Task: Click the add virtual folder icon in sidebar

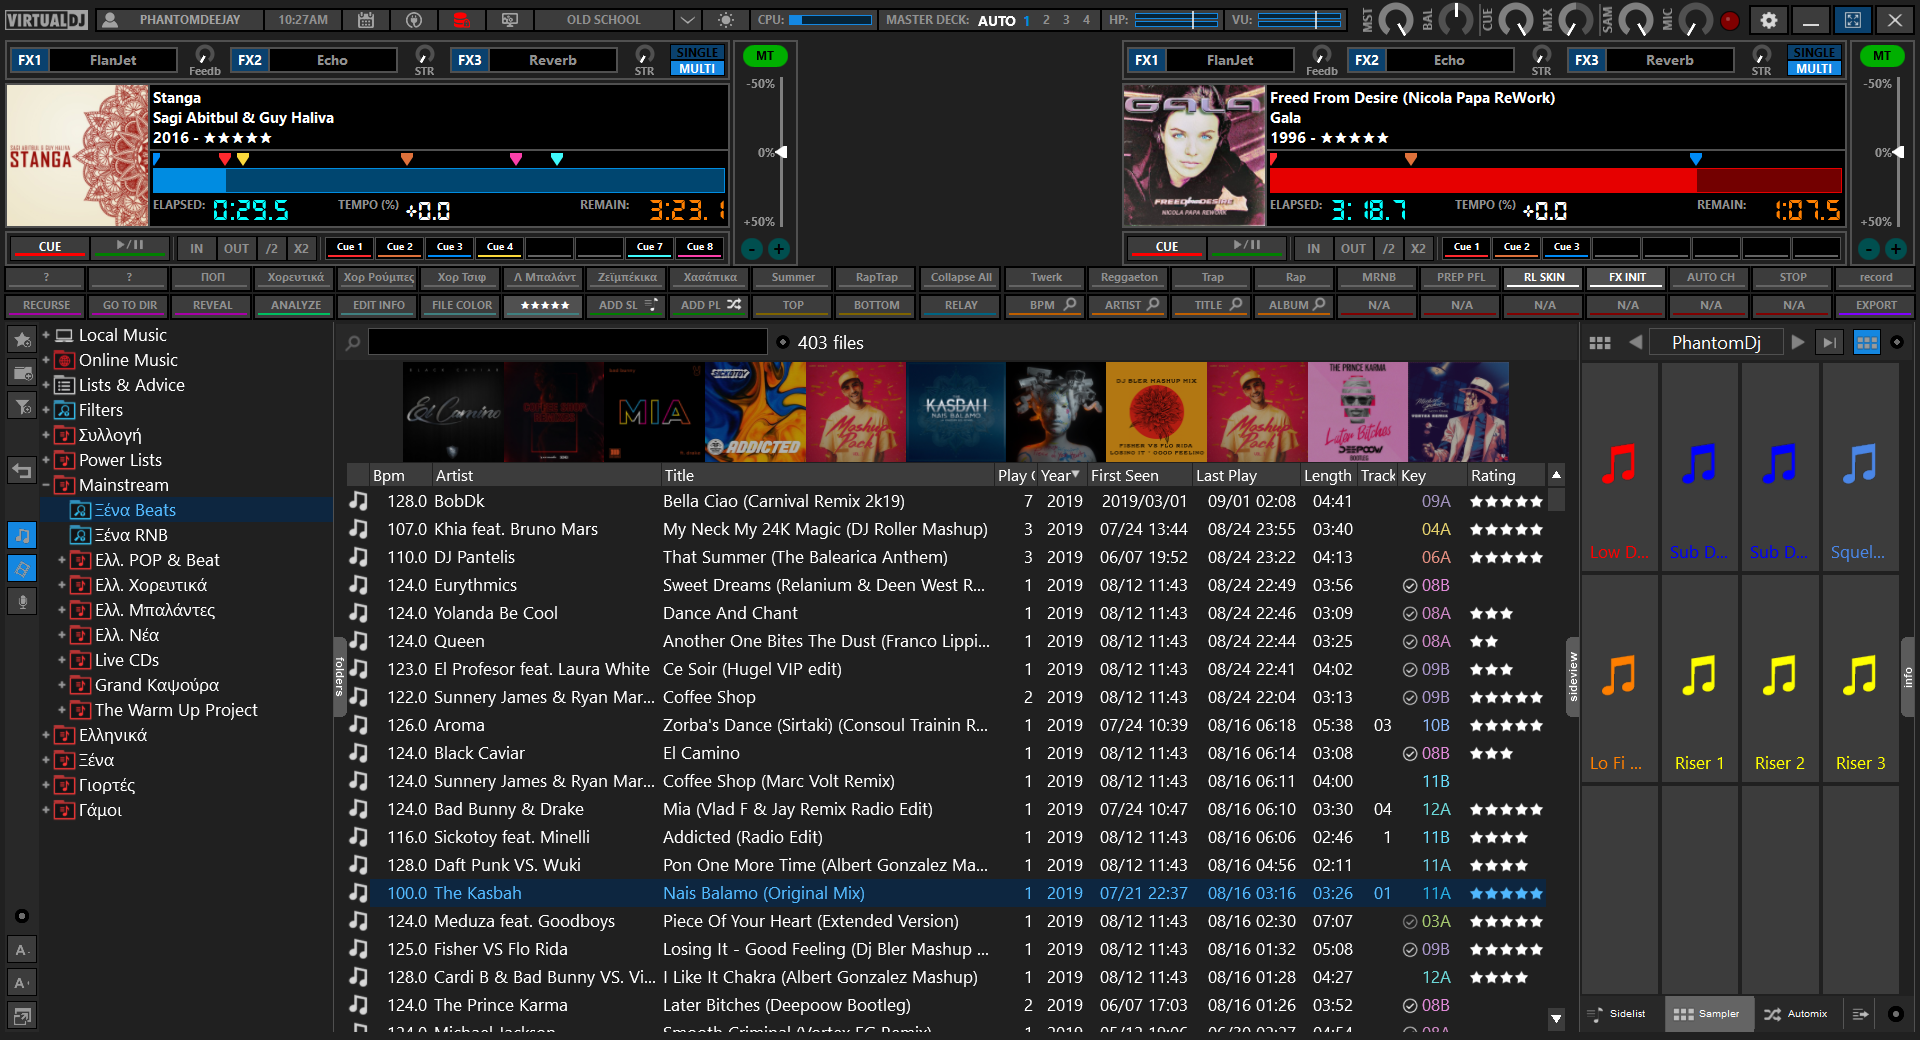Action: (x=21, y=373)
